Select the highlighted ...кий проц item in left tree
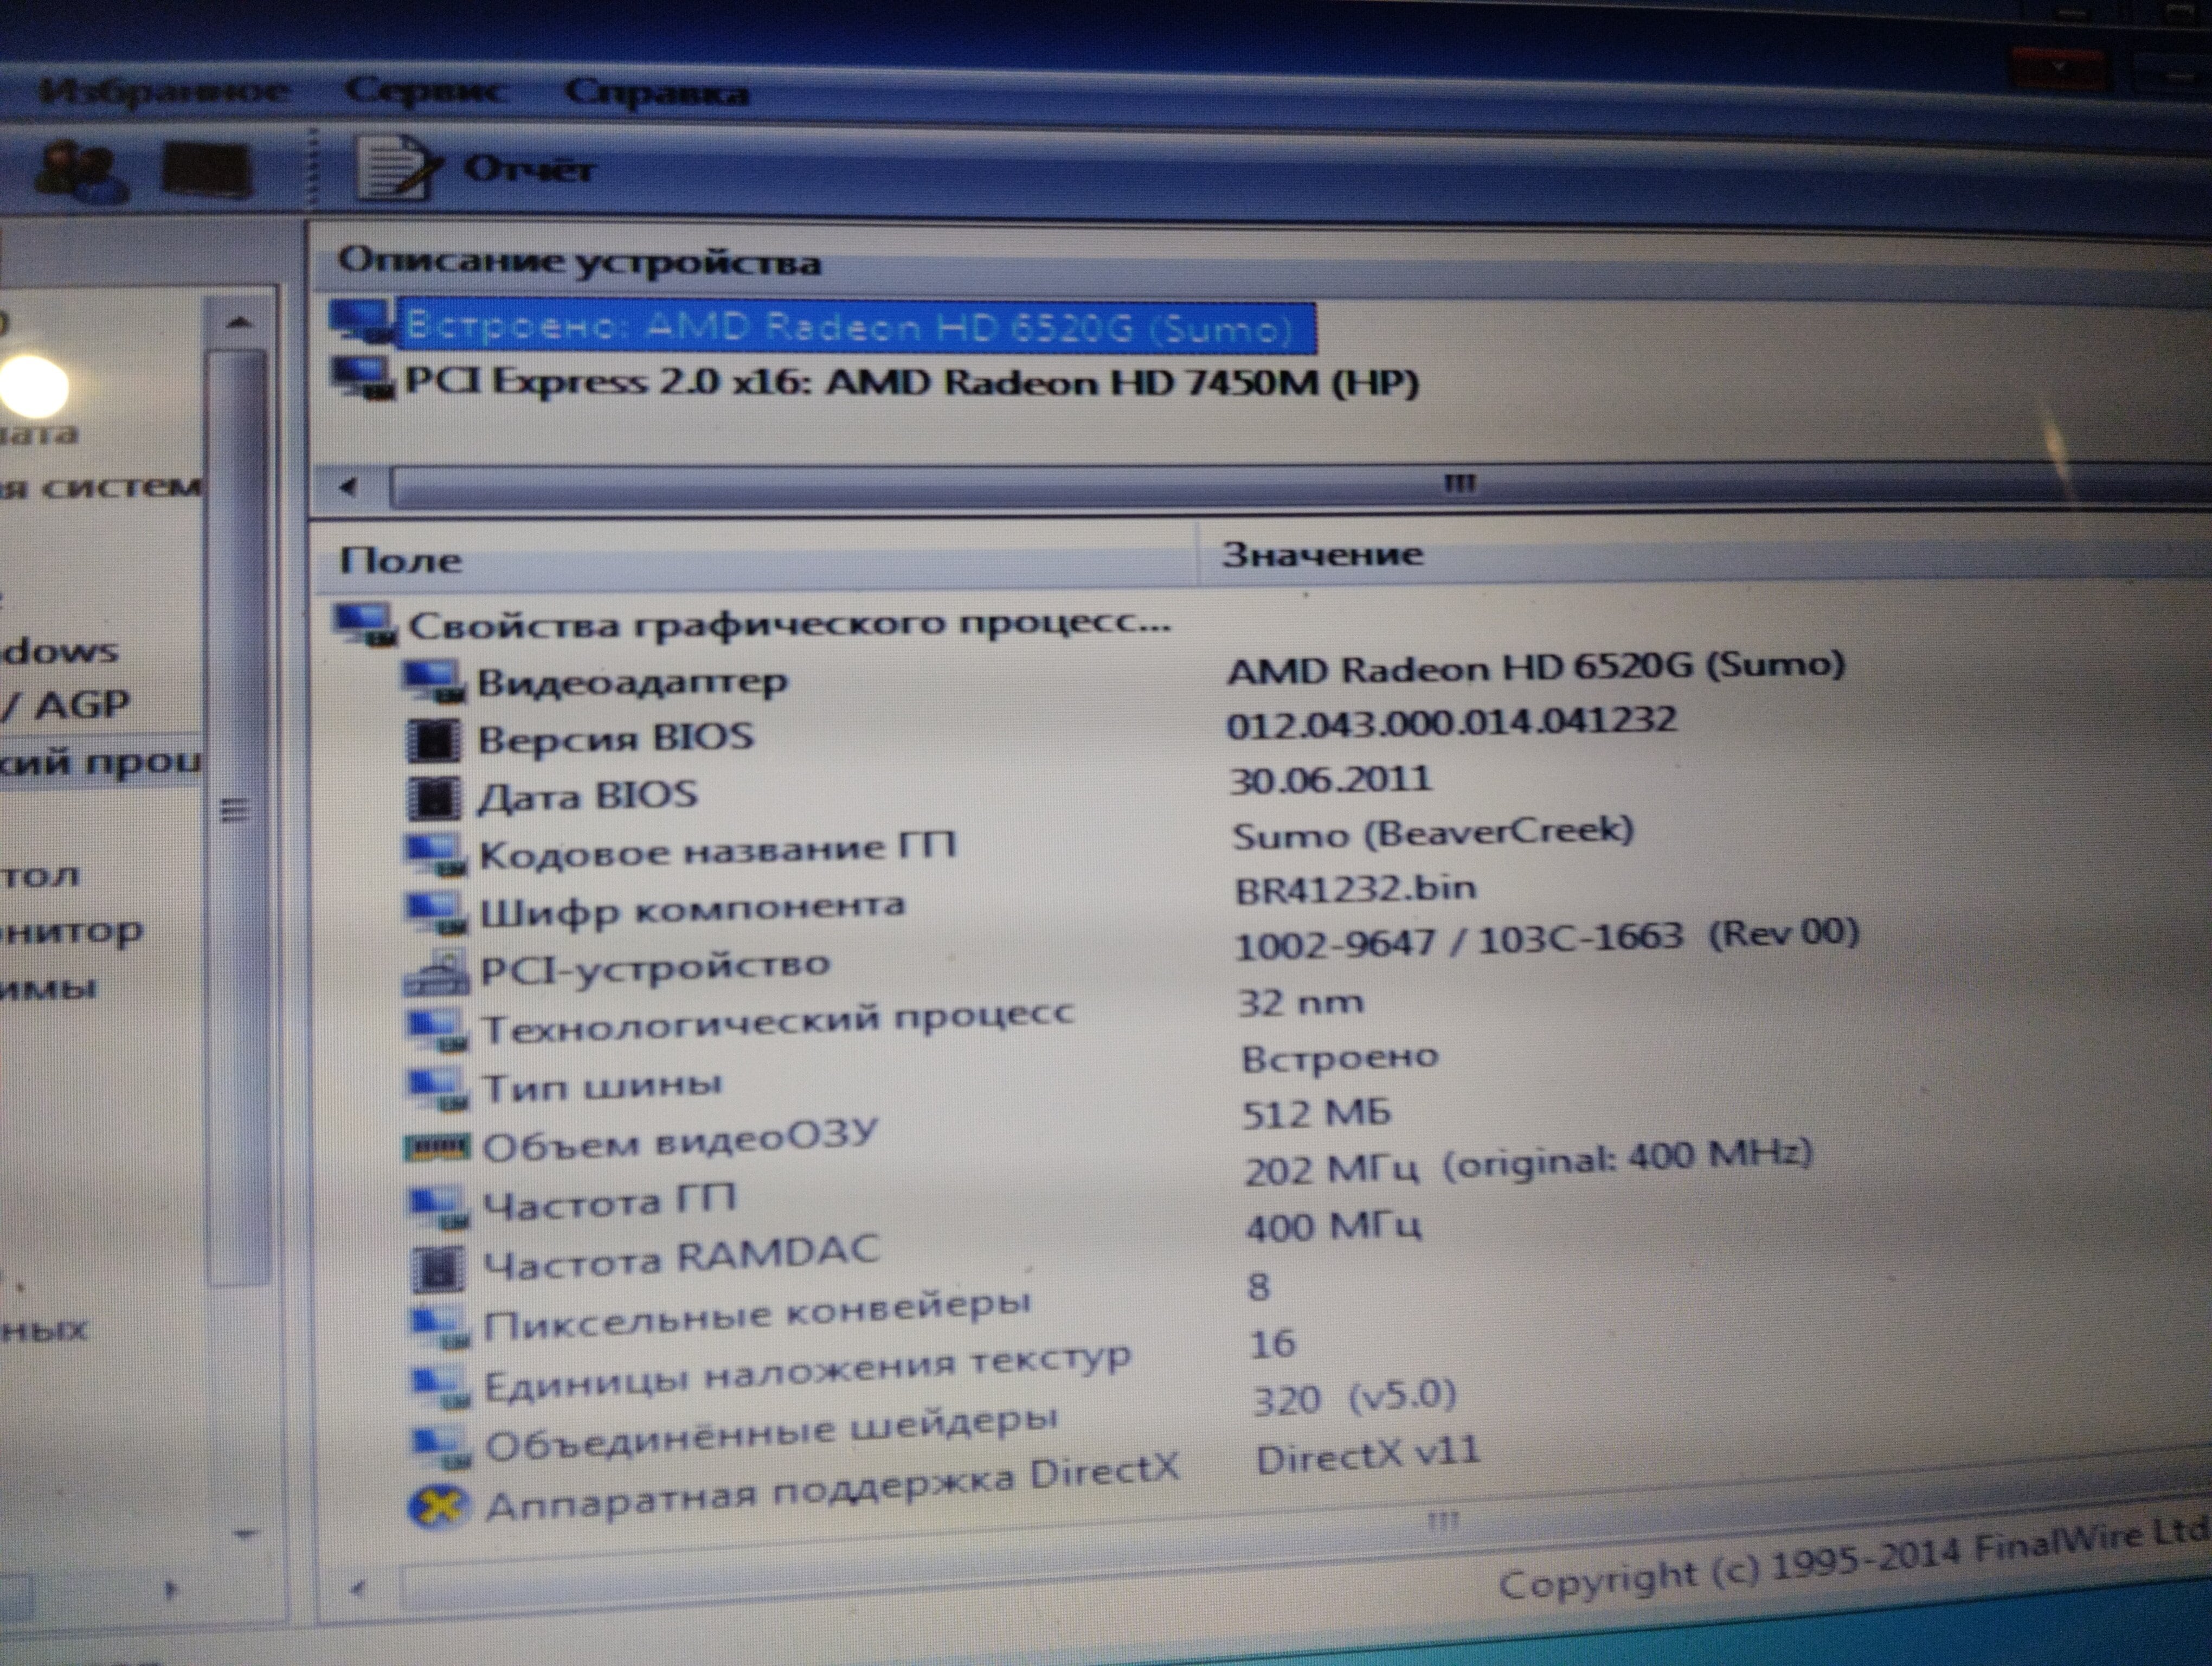 click(100, 762)
